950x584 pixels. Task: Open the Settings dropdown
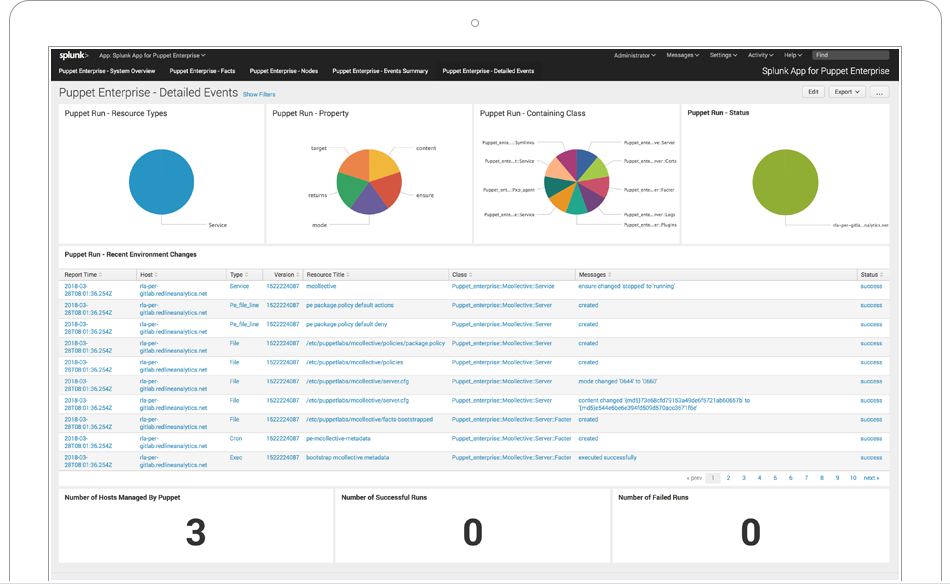point(723,55)
